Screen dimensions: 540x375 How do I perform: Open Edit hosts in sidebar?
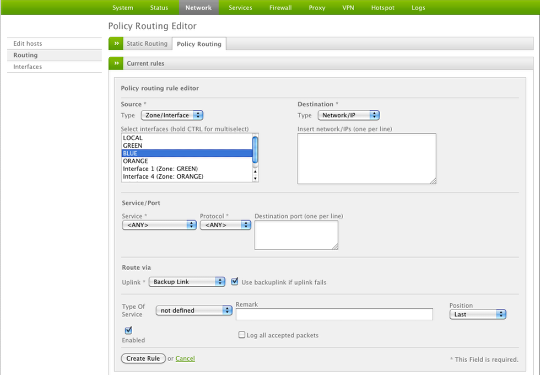[x=54, y=43]
